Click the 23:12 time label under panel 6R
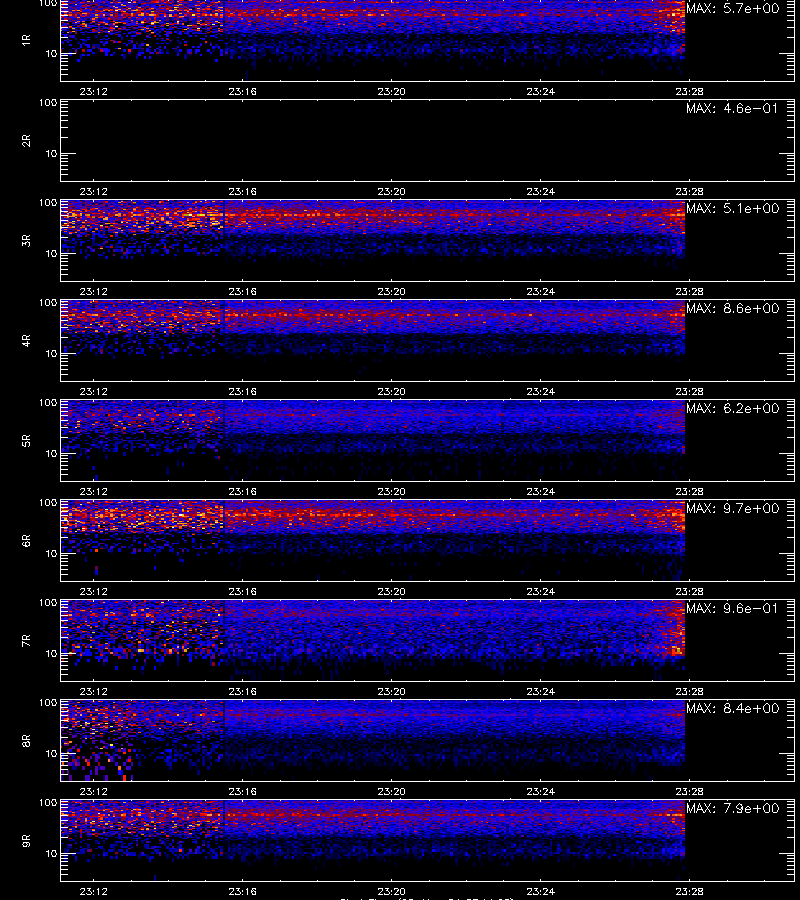The width and height of the screenshot is (800, 900). 94,591
